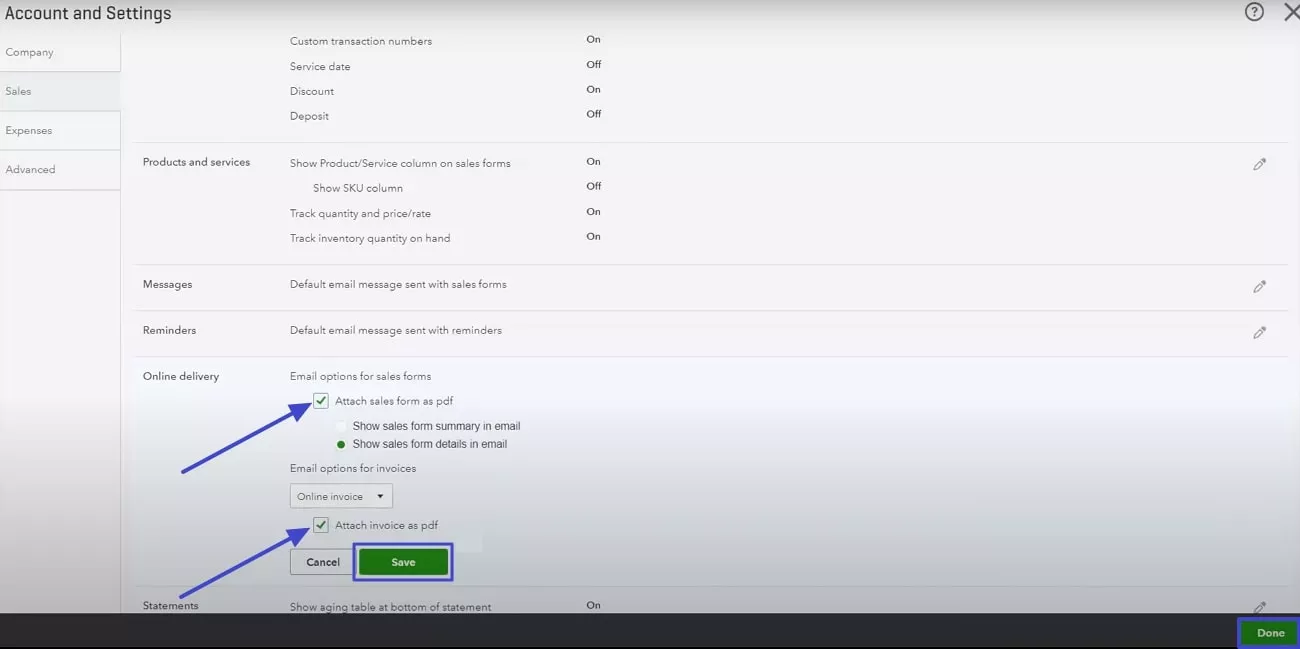The height and width of the screenshot is (649, 1300).
Task: Save the Online delivery changes
Action: [x=403, y=561]
